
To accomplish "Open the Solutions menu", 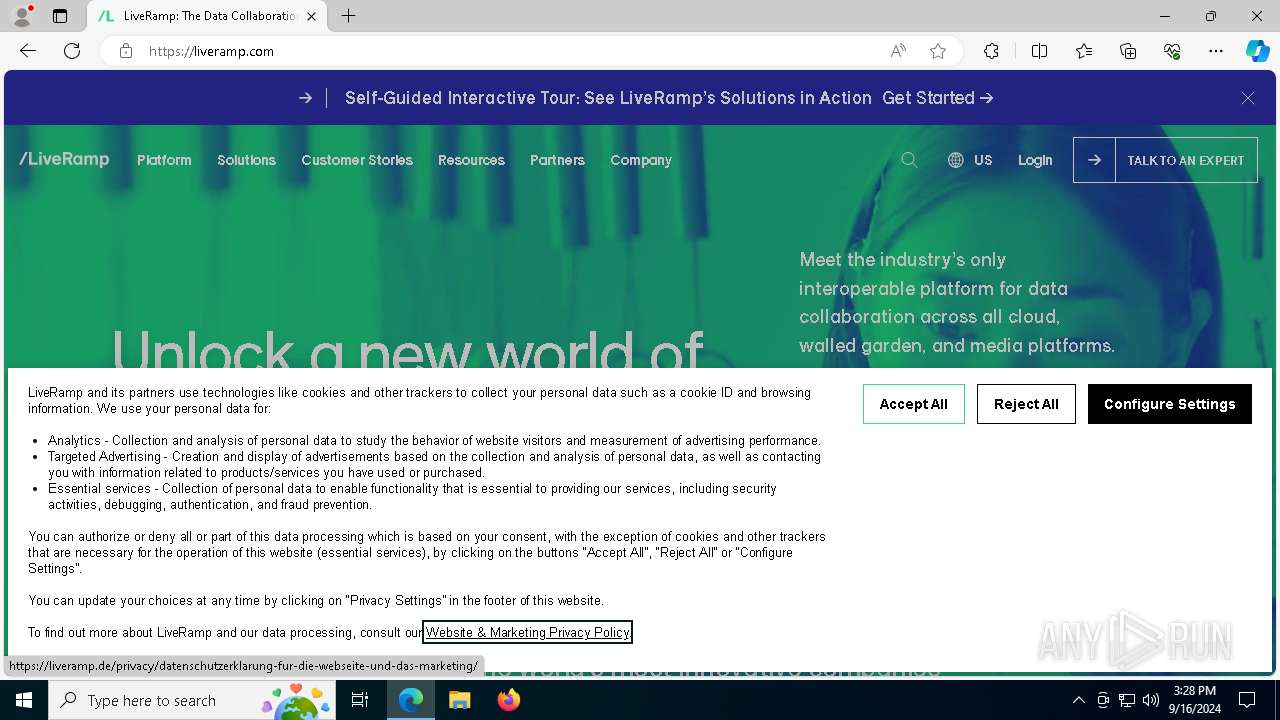I will pos(246,160).
